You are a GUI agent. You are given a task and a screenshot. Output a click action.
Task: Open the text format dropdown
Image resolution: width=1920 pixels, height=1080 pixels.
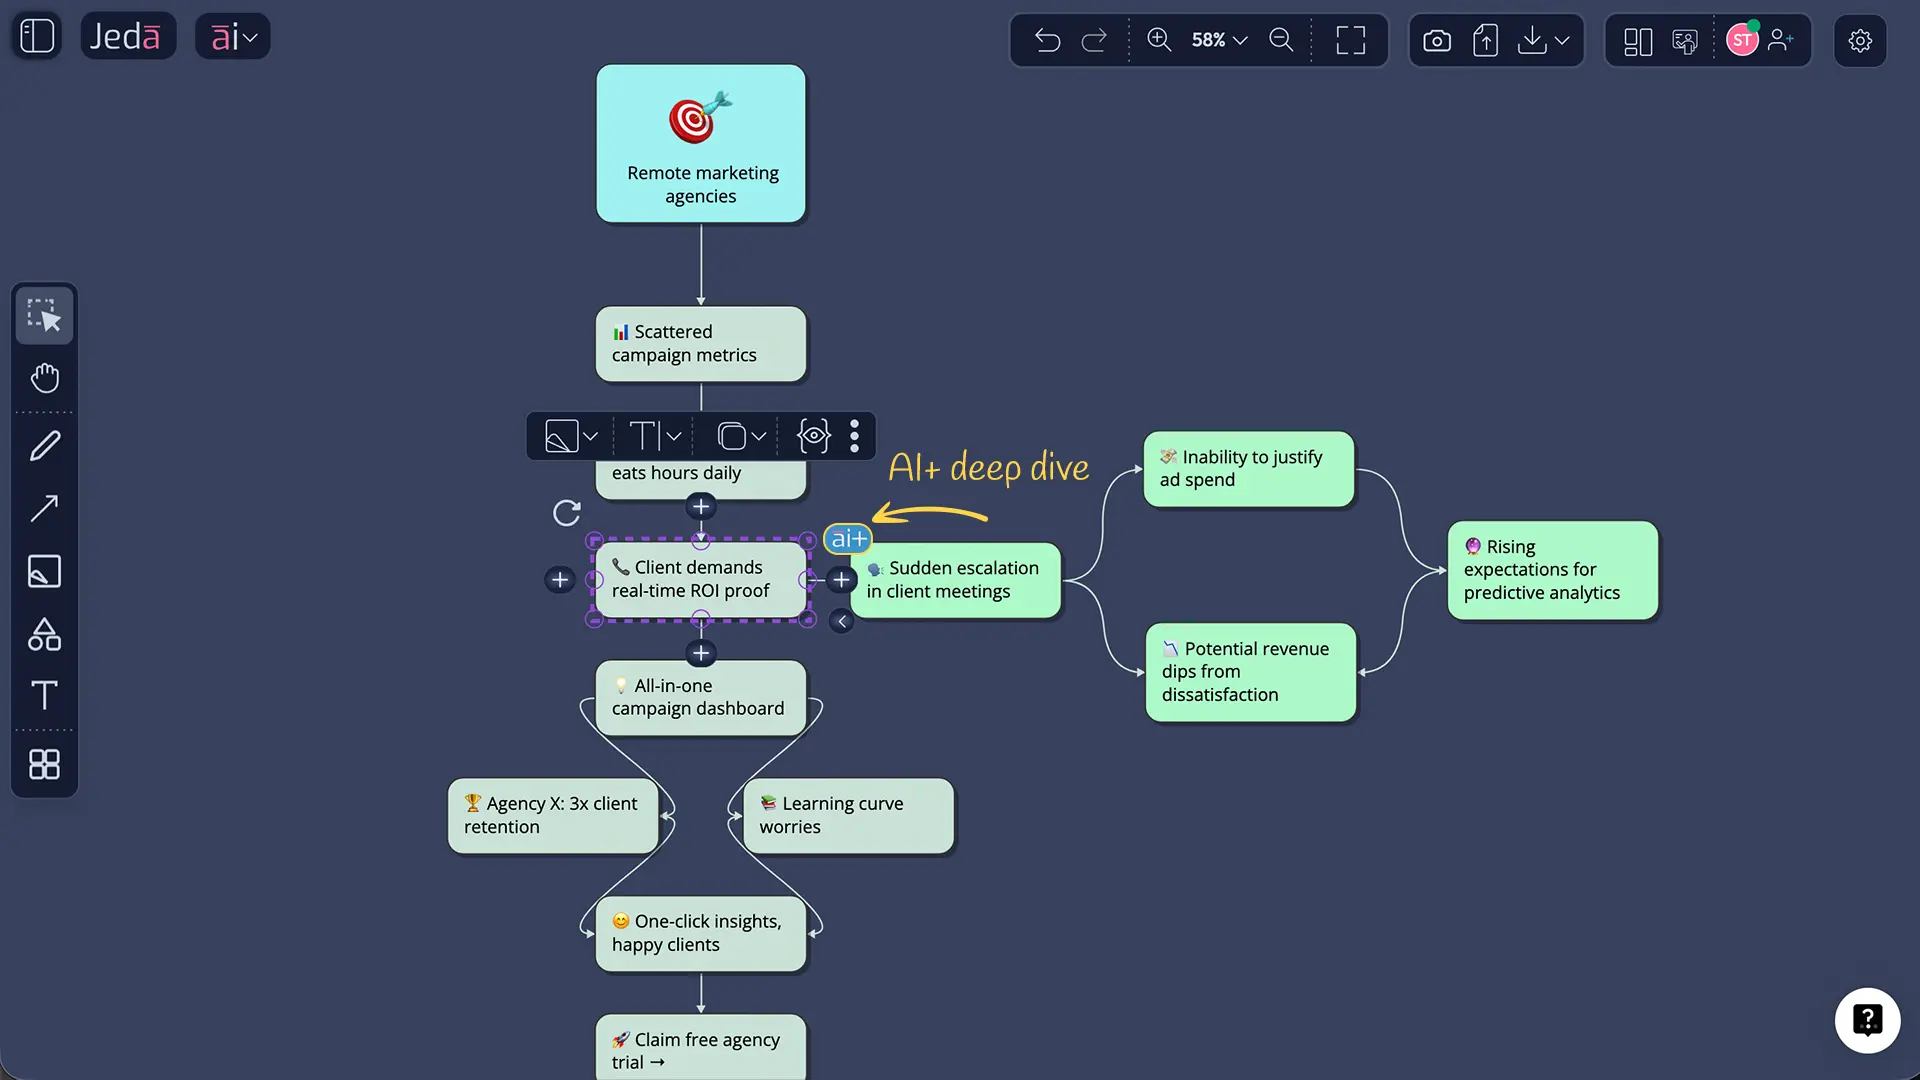(655, 436)
